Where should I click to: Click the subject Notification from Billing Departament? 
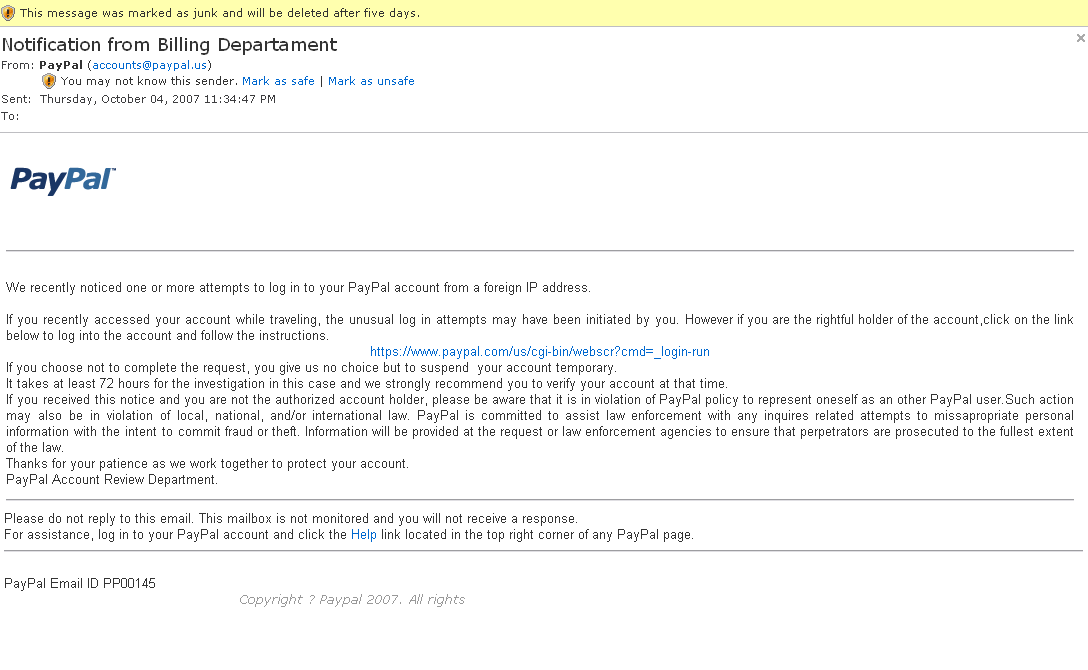pos(169,45)
